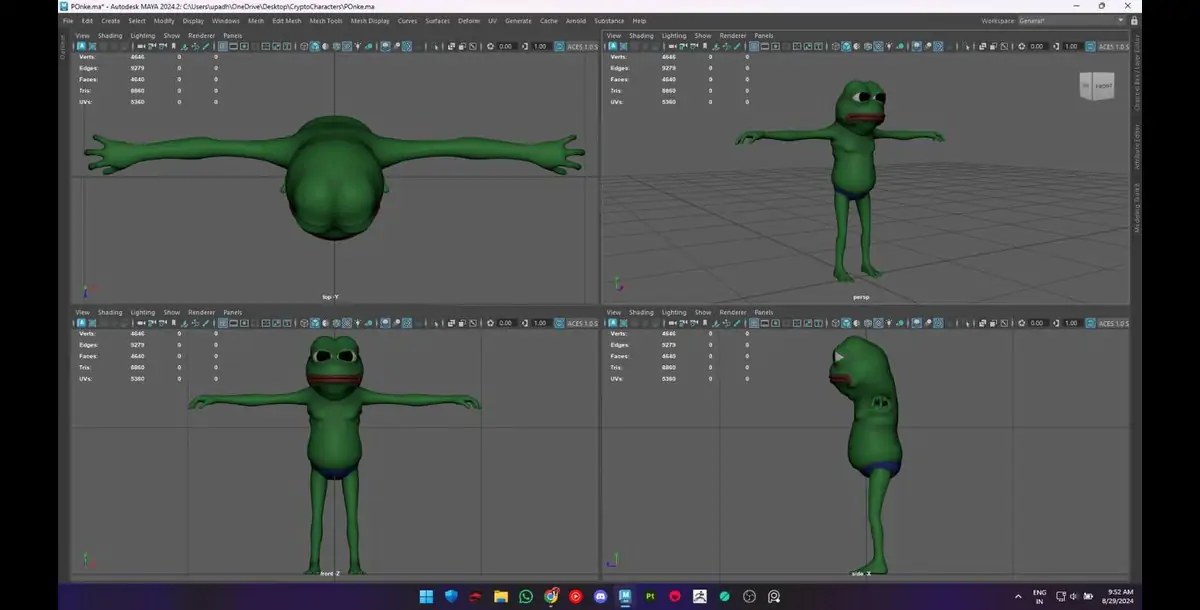Click the ViewCube in the persp viewport
Viewport: 1200px width, 610px height.
[1096, 86]
